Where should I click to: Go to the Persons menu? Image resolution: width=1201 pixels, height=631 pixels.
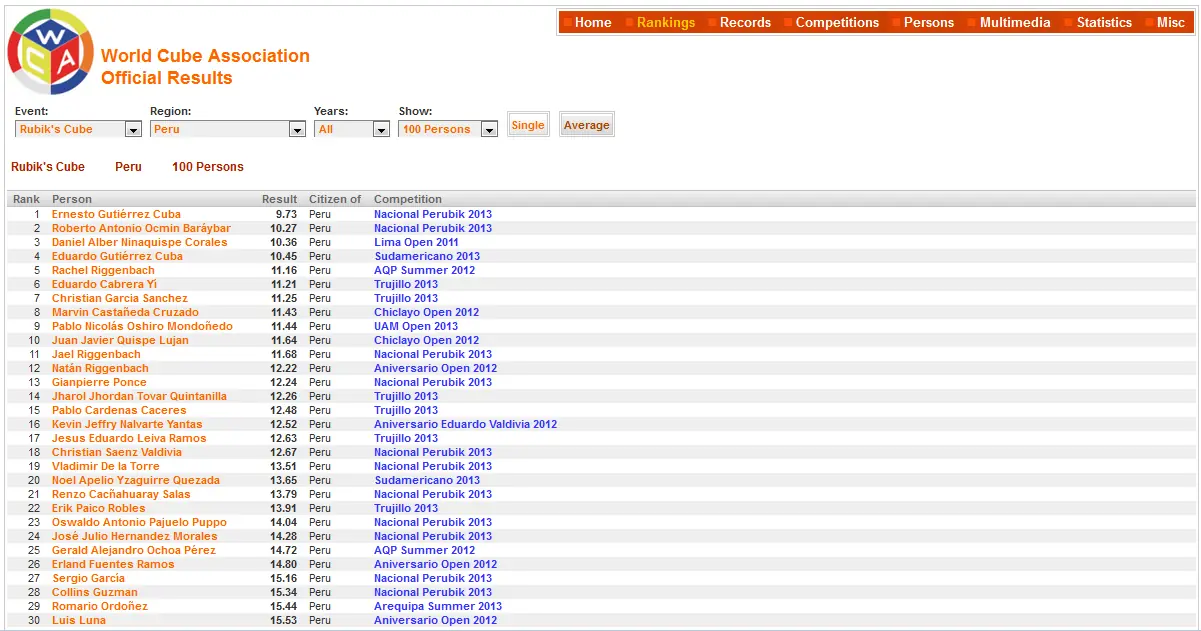pyautogui.click(x=929, y=22)
